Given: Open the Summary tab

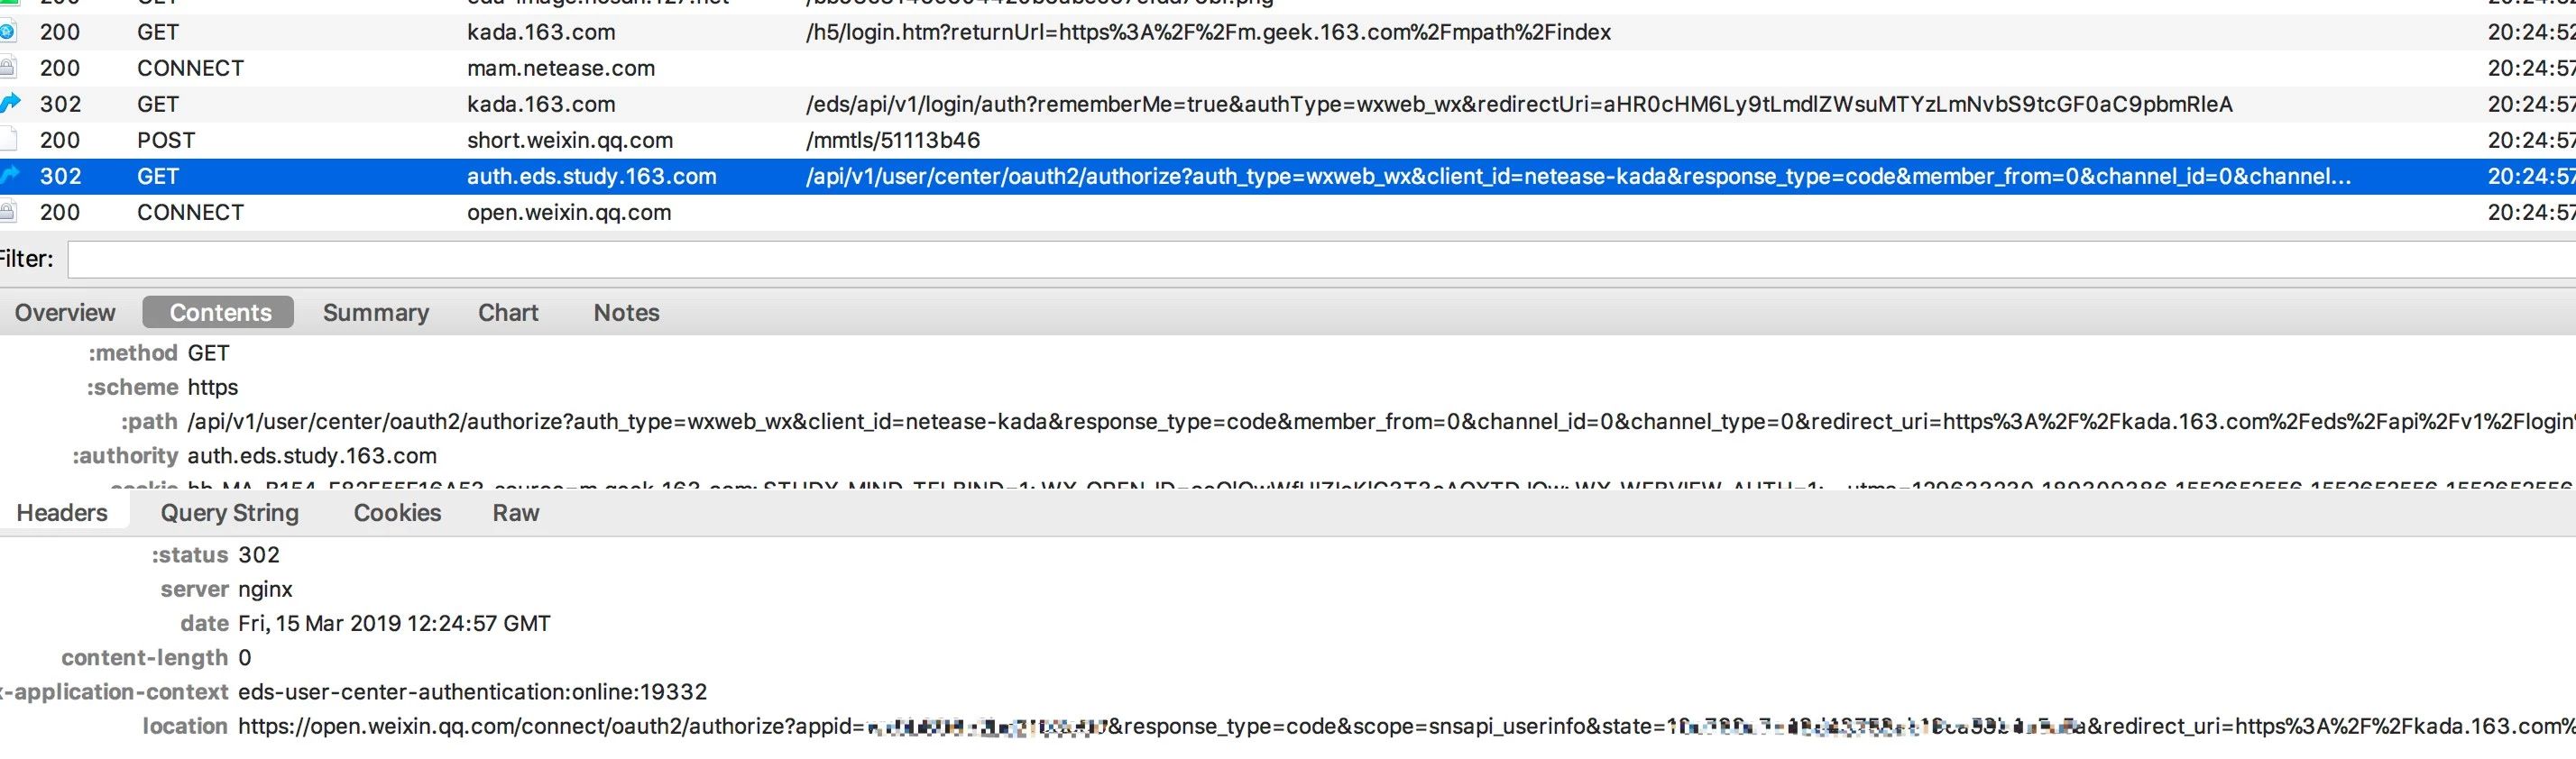Looking at the screenshot, I should pyautogui.click(x=376, y=312).
